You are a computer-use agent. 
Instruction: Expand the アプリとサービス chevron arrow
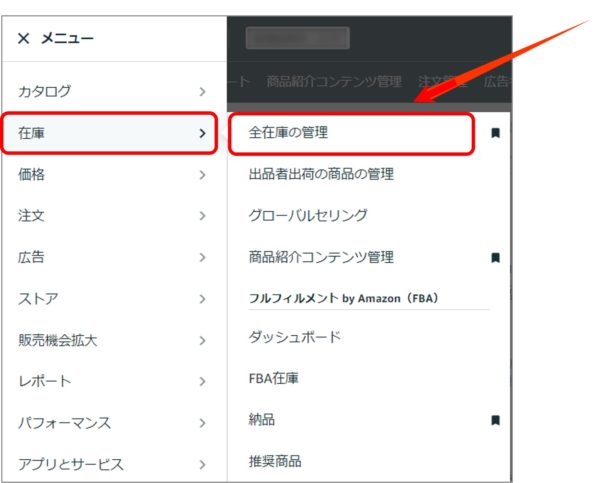point(202,464)
